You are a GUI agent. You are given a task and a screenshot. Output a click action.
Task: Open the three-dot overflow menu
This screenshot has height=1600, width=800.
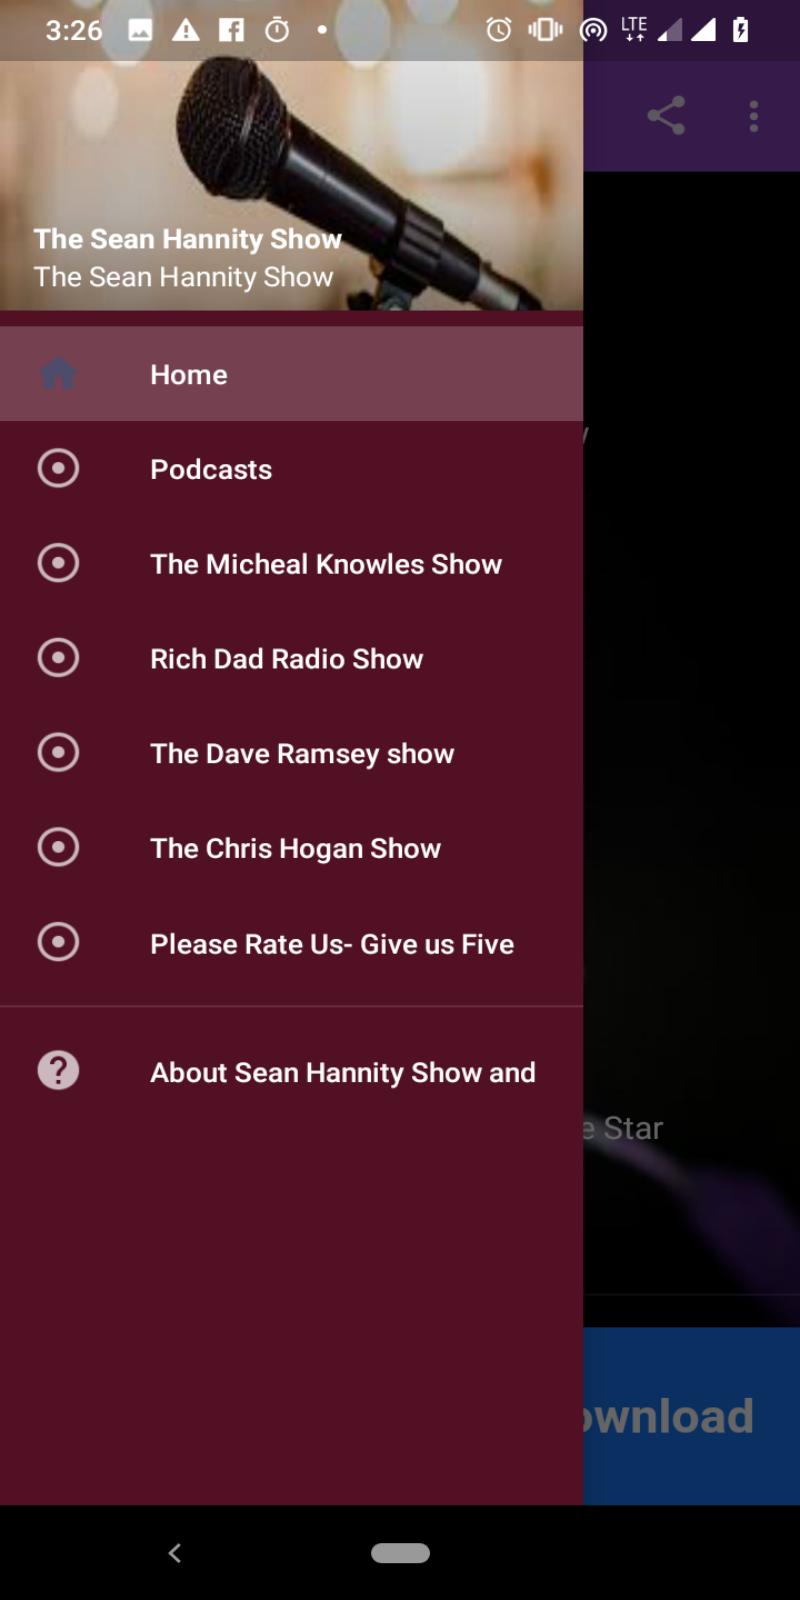point(754,116)
